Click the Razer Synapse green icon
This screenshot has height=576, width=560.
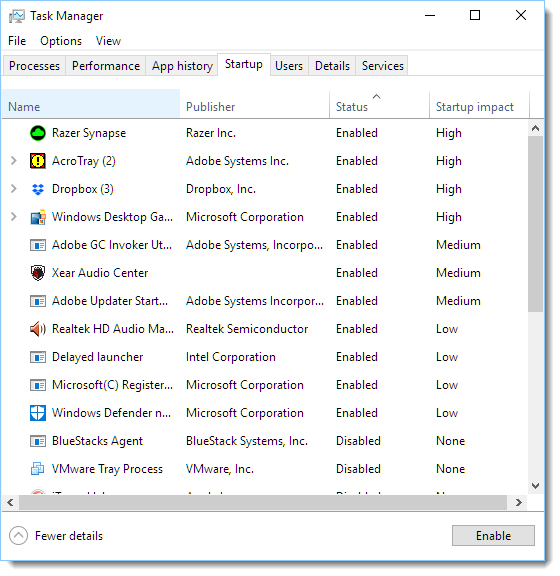[x=38, y=133]
